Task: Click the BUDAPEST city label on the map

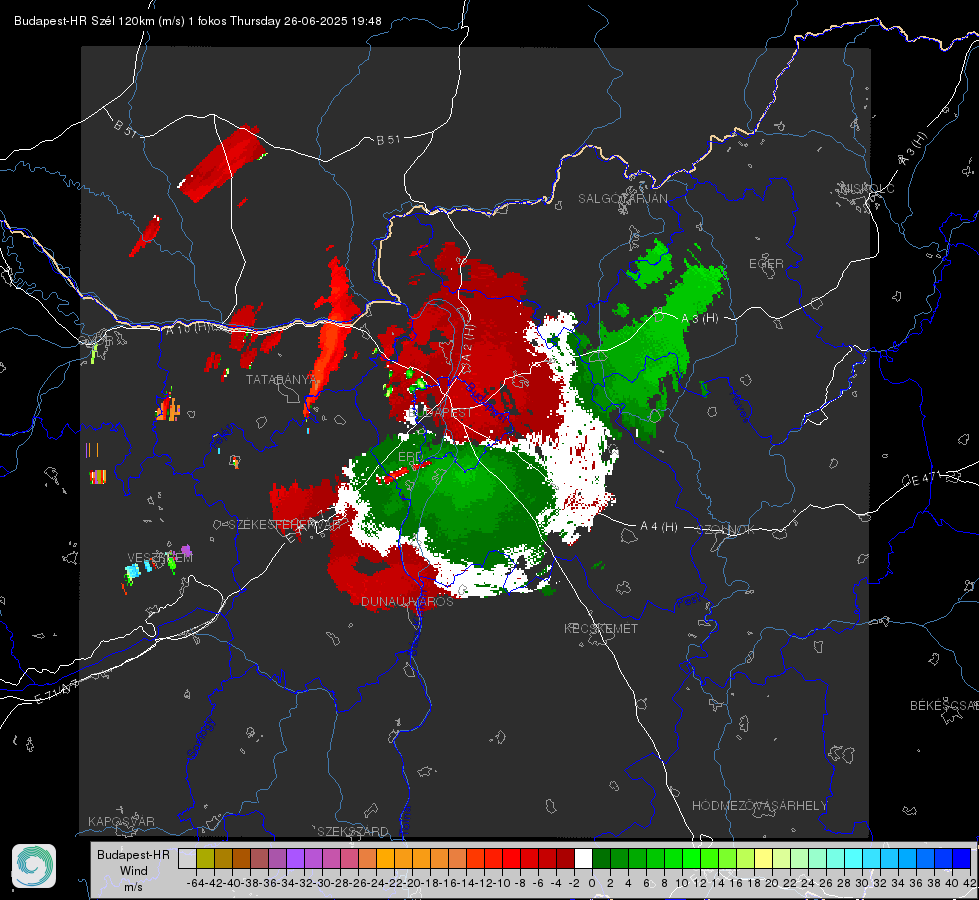Action: [x=440, y=412]
